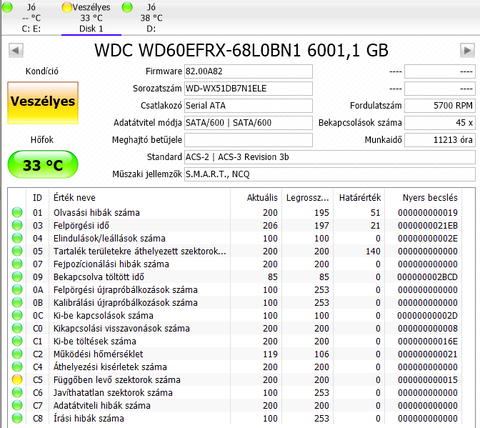
Task: Click current value 119 for temperature
Action: tap(270, 354)
